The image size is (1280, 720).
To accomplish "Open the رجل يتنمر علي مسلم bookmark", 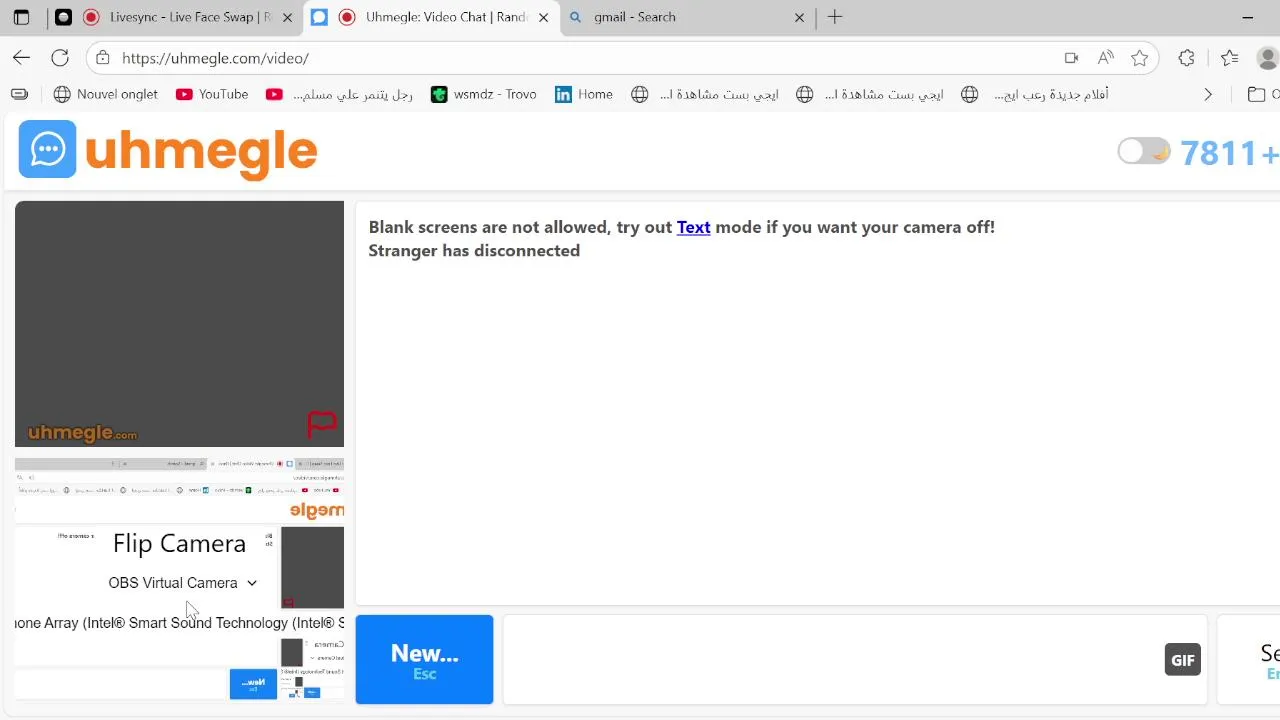I will click(x=340, y=94).
